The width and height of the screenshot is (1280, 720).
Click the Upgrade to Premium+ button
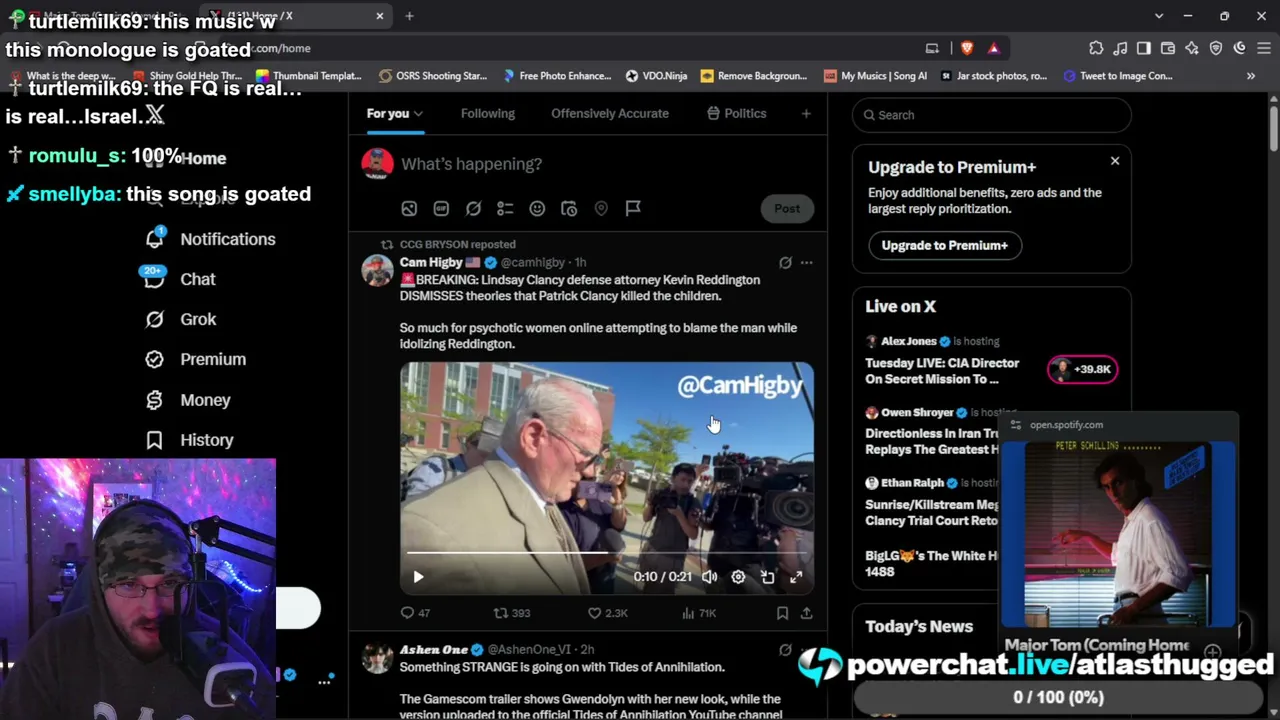(x=944, y=245)
